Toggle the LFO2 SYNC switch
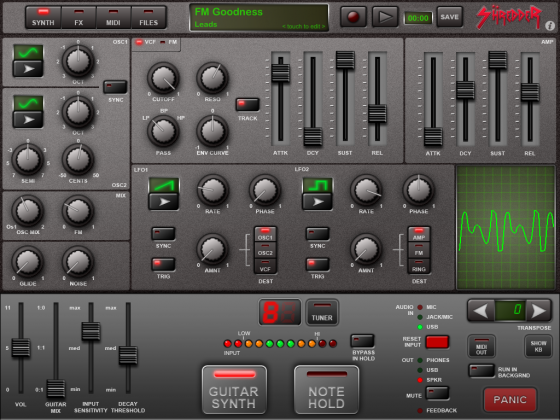 [318, 234]
